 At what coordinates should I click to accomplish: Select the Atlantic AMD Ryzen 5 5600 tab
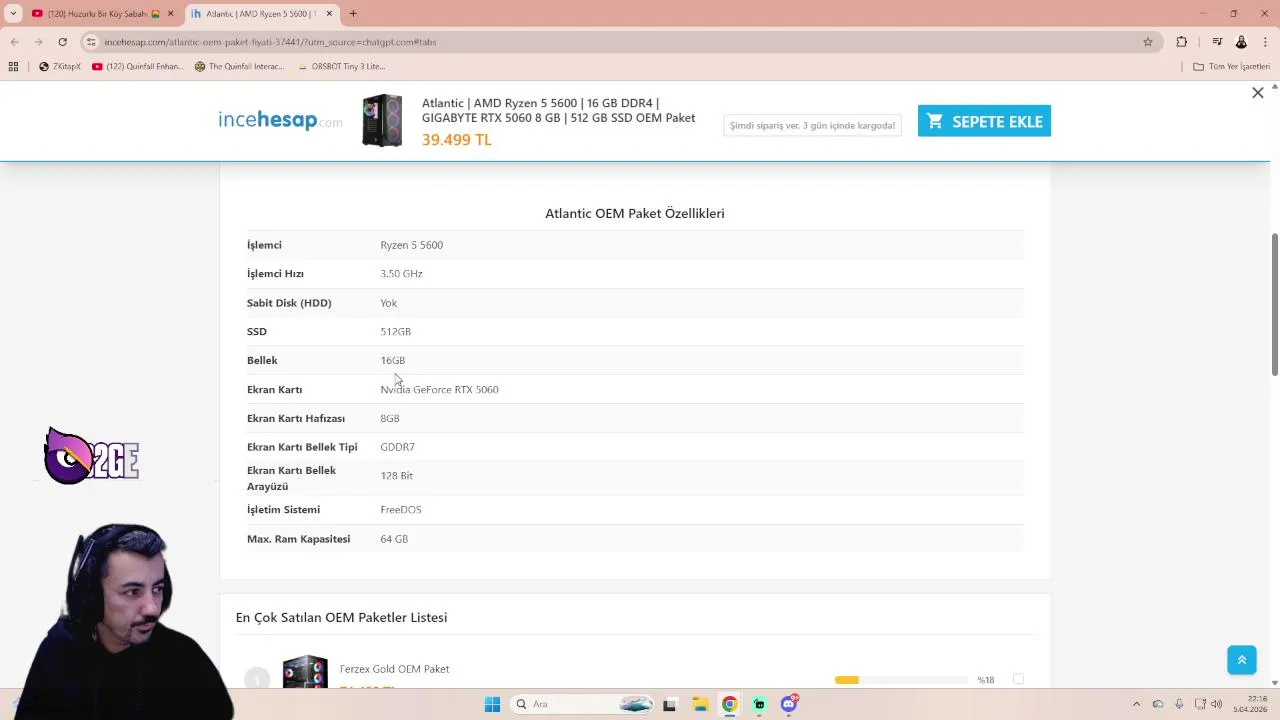(x=262, y=14)
